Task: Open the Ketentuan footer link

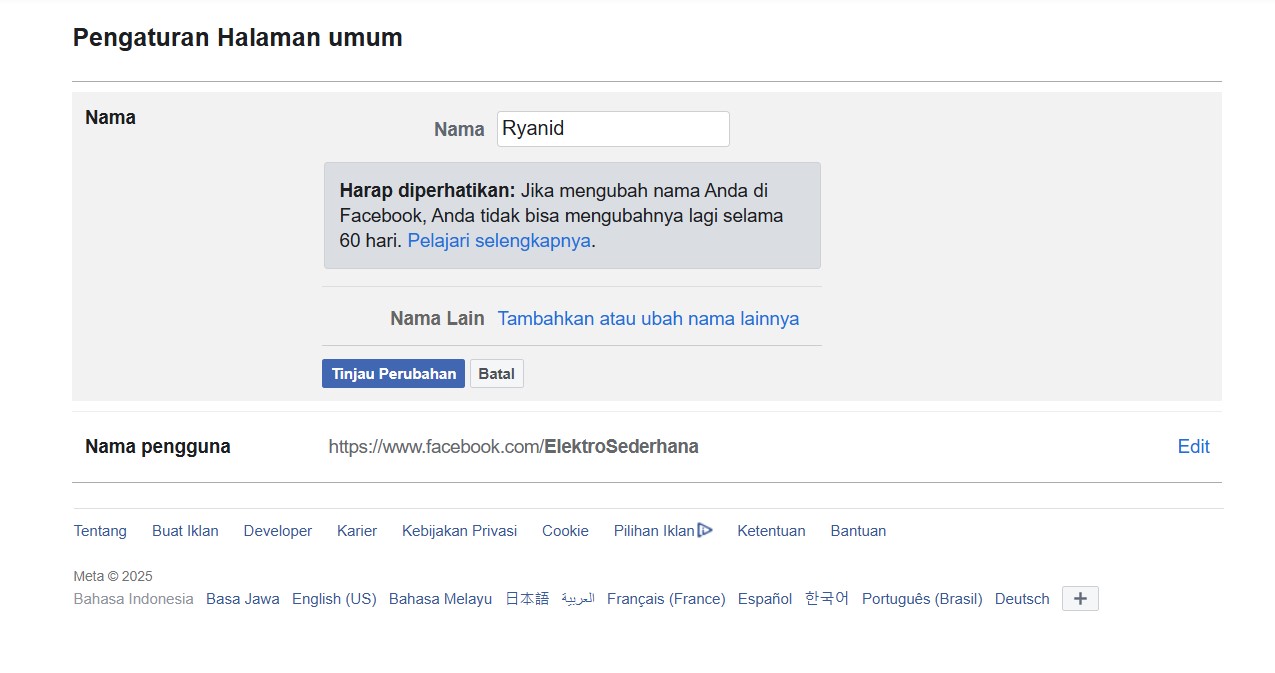Action: [771, 531]
